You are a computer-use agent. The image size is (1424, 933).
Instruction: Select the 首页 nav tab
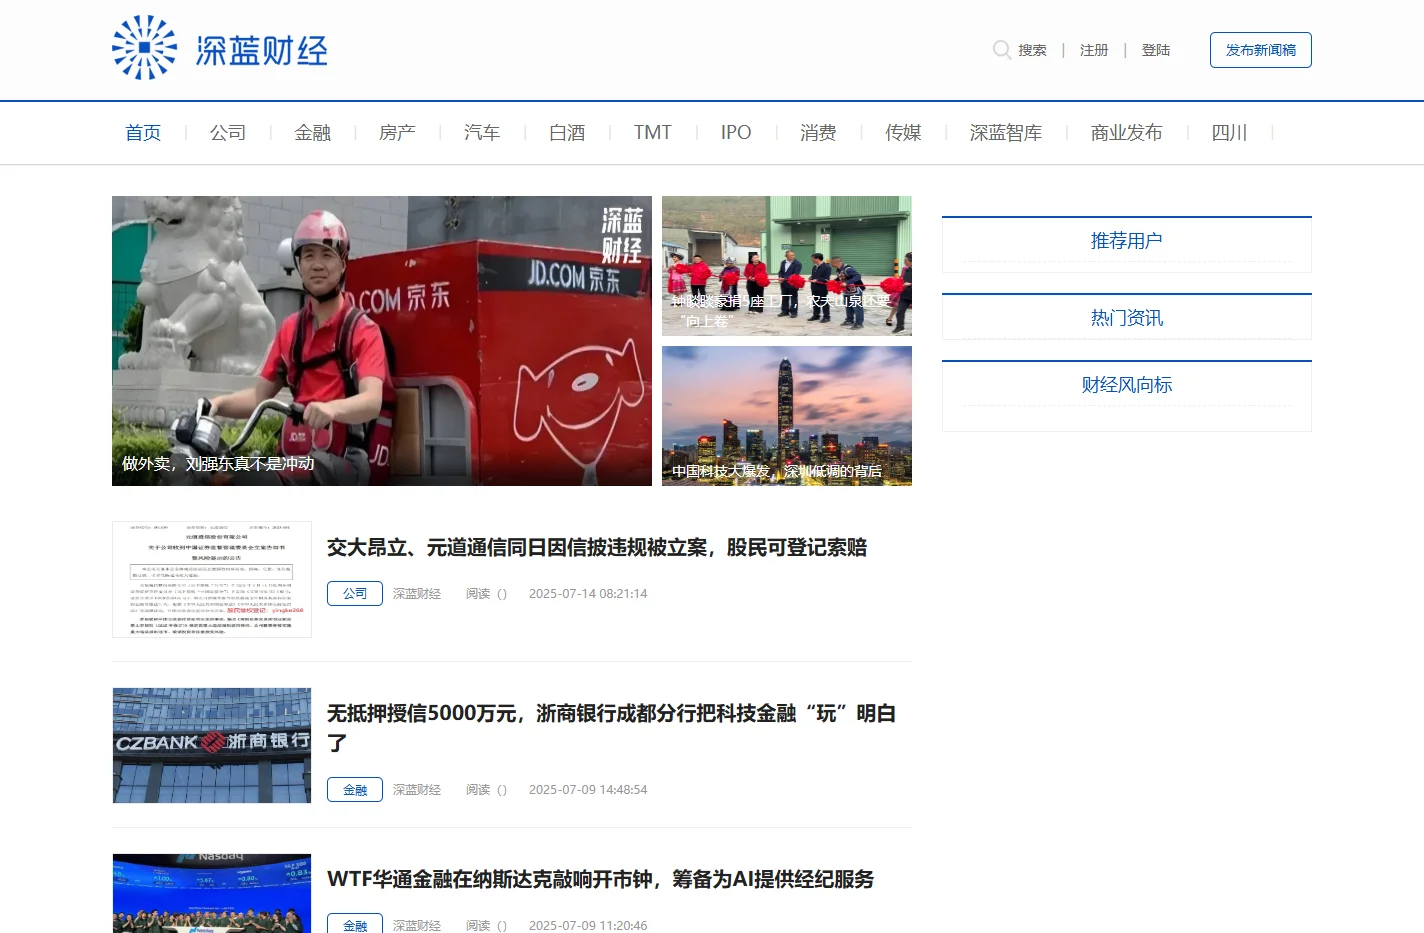143,133
